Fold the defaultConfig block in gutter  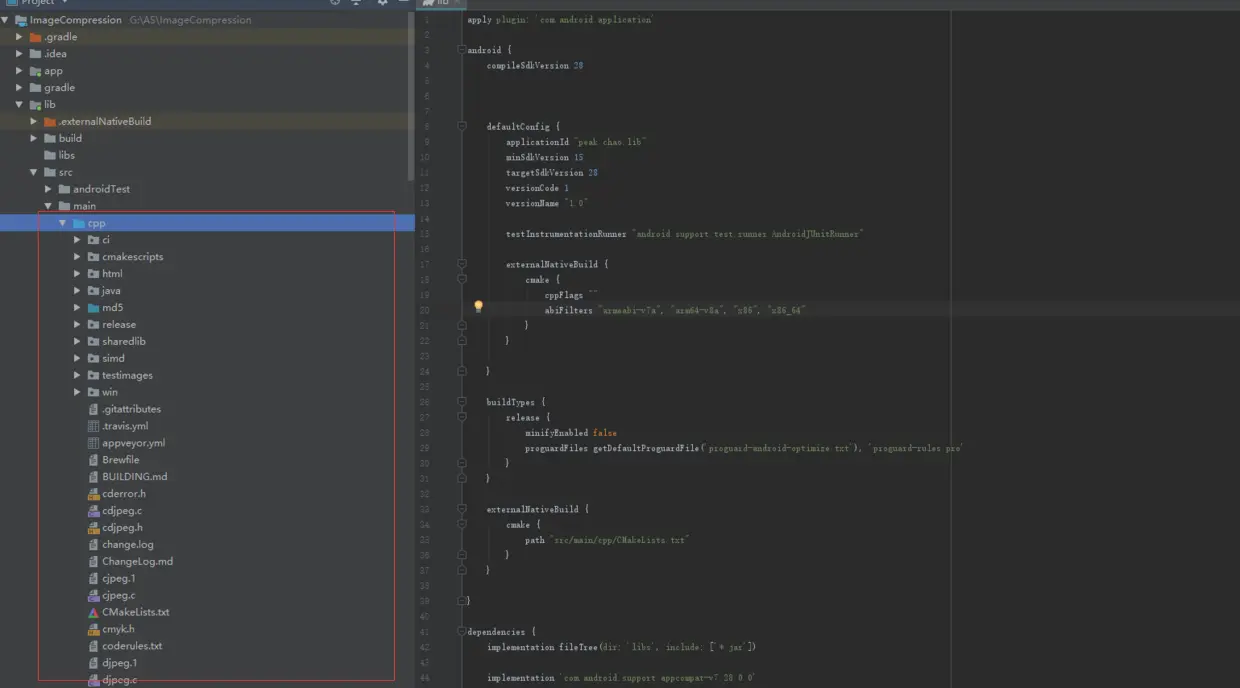pyautogui.click(x=463, y=126)
